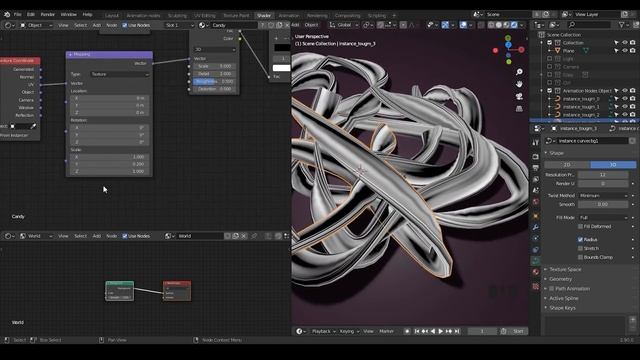The image size is (640, 360).
Task: Play animation in reverse in timeline
Action: point(433,331)
